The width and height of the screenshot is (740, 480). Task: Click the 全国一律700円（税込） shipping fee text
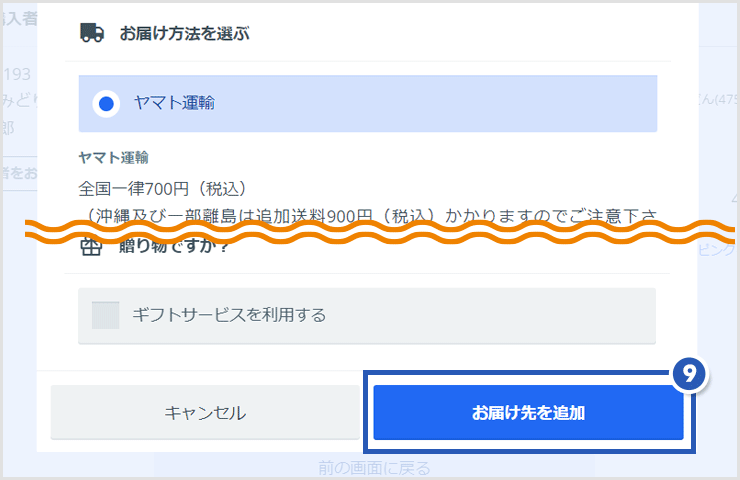click(162, 189)
